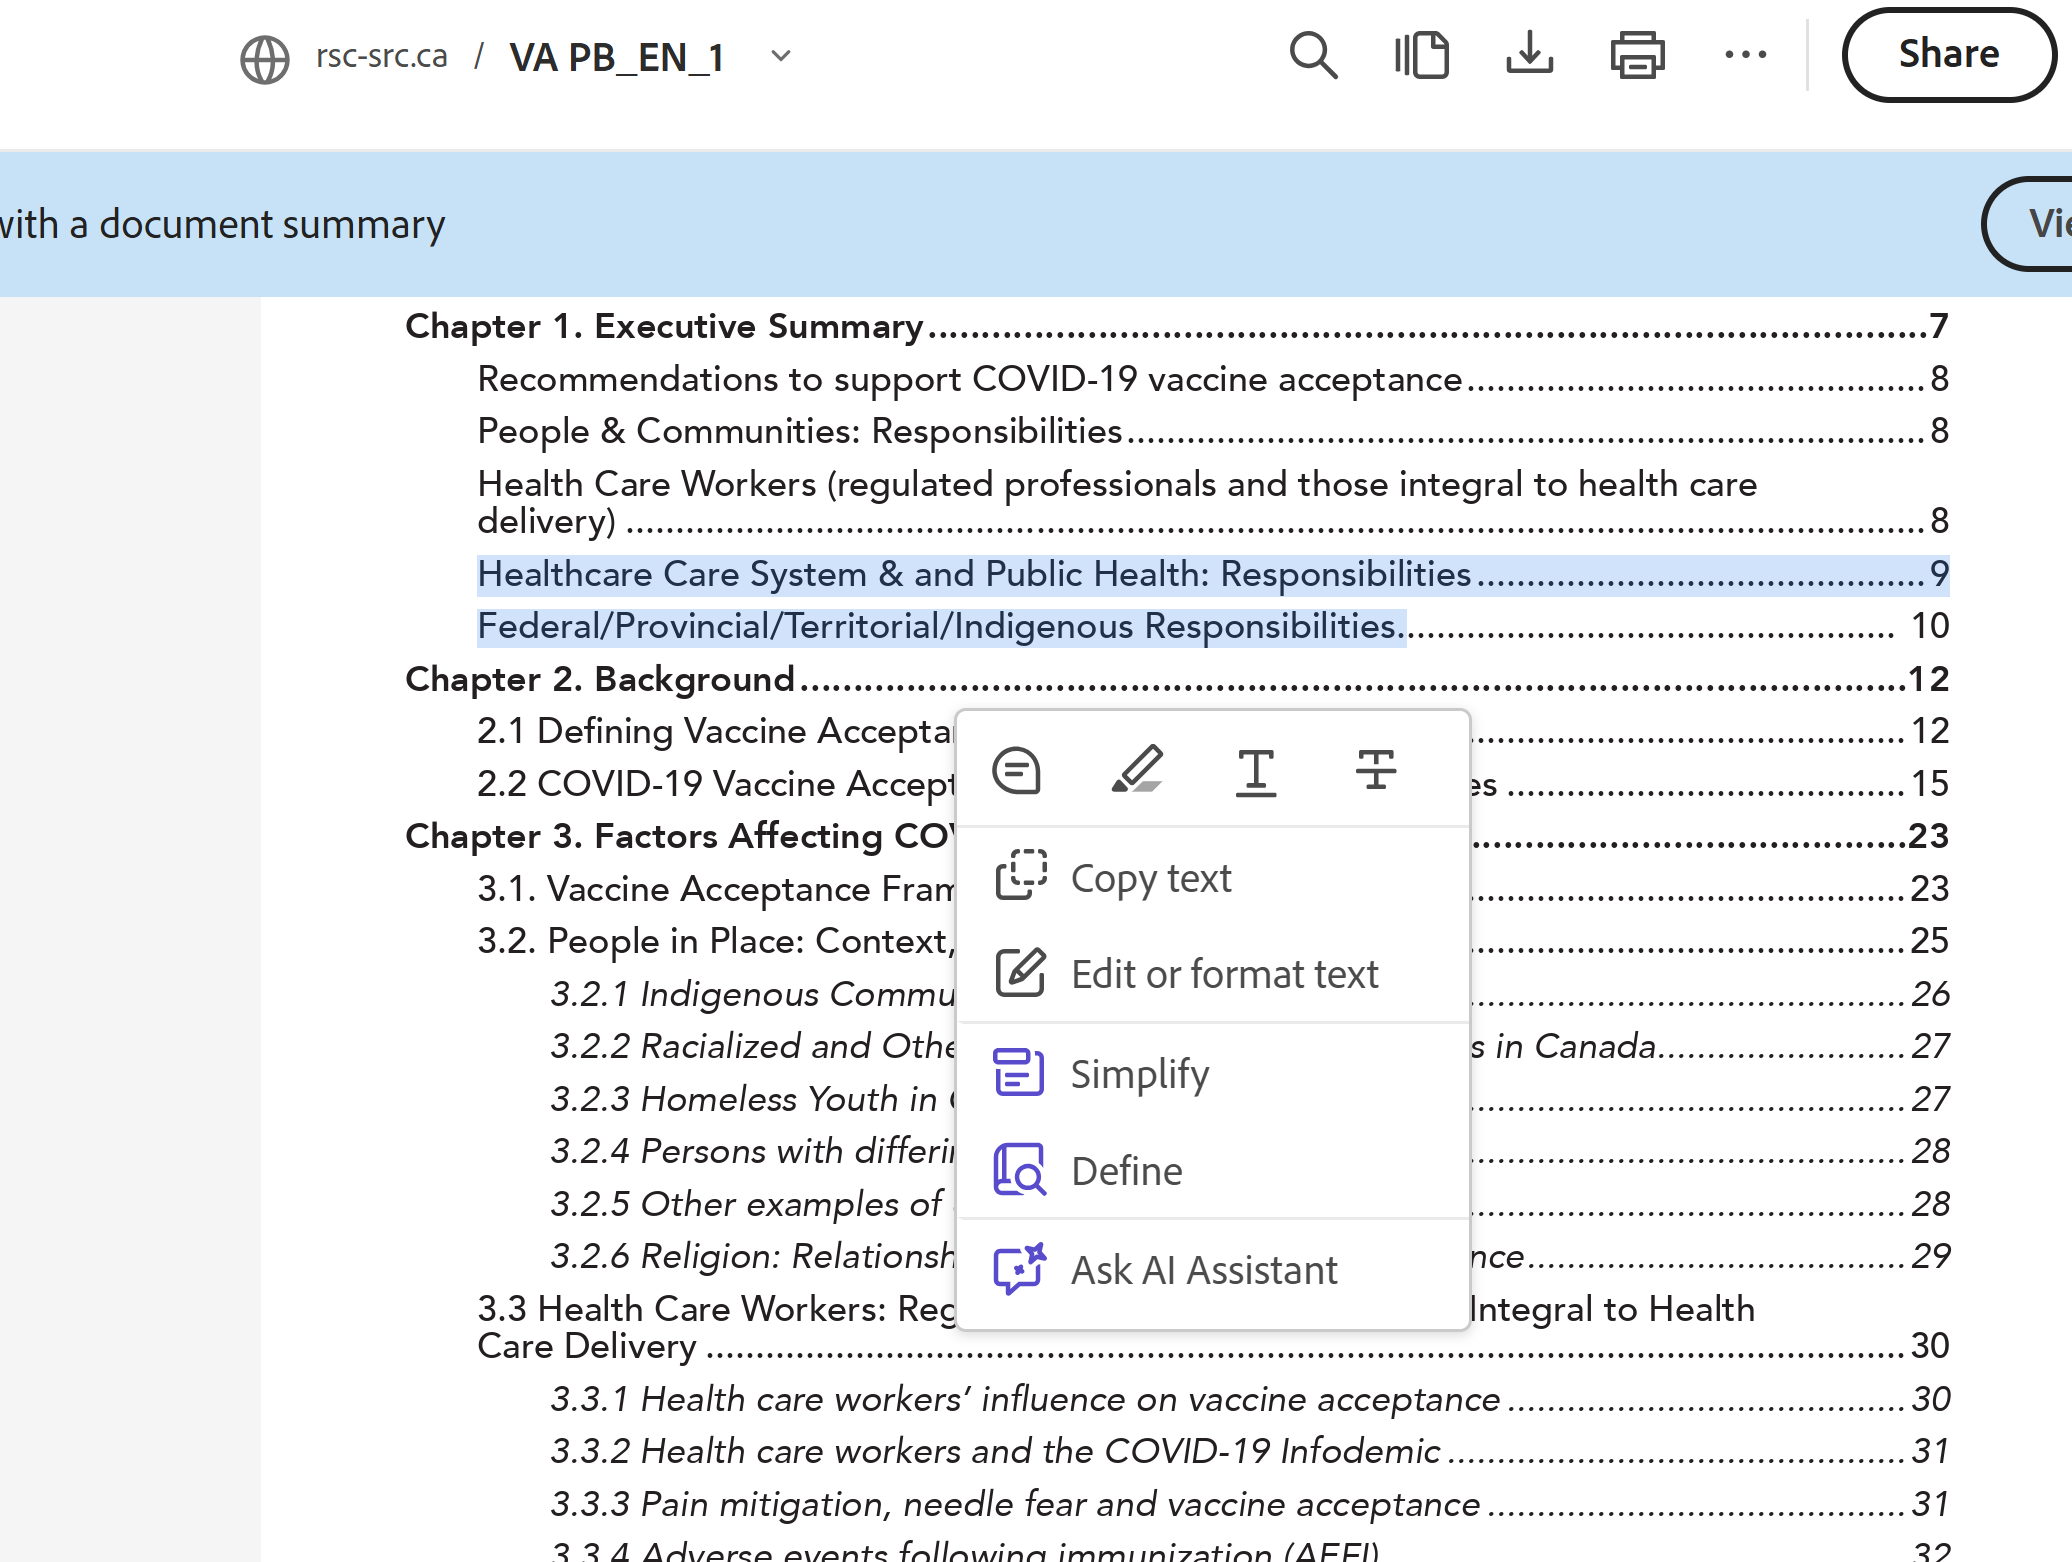Click the Define icon

1020,1170
